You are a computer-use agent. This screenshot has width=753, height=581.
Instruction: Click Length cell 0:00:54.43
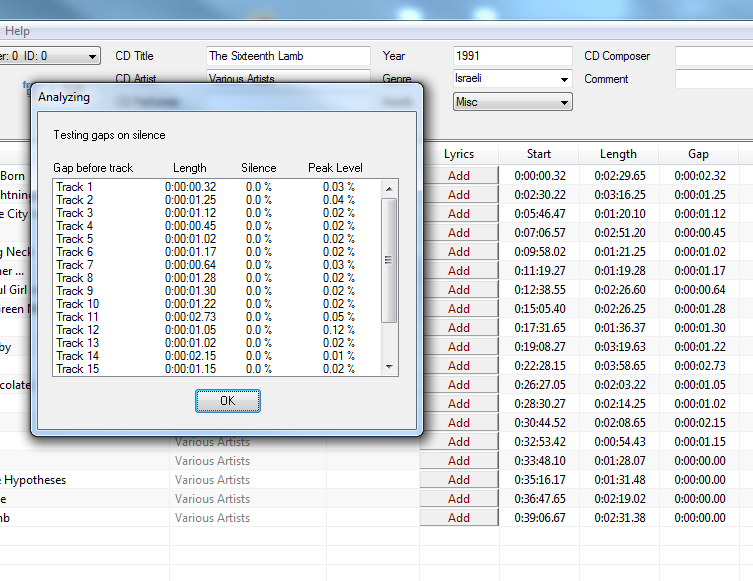(x=619, y=442)
